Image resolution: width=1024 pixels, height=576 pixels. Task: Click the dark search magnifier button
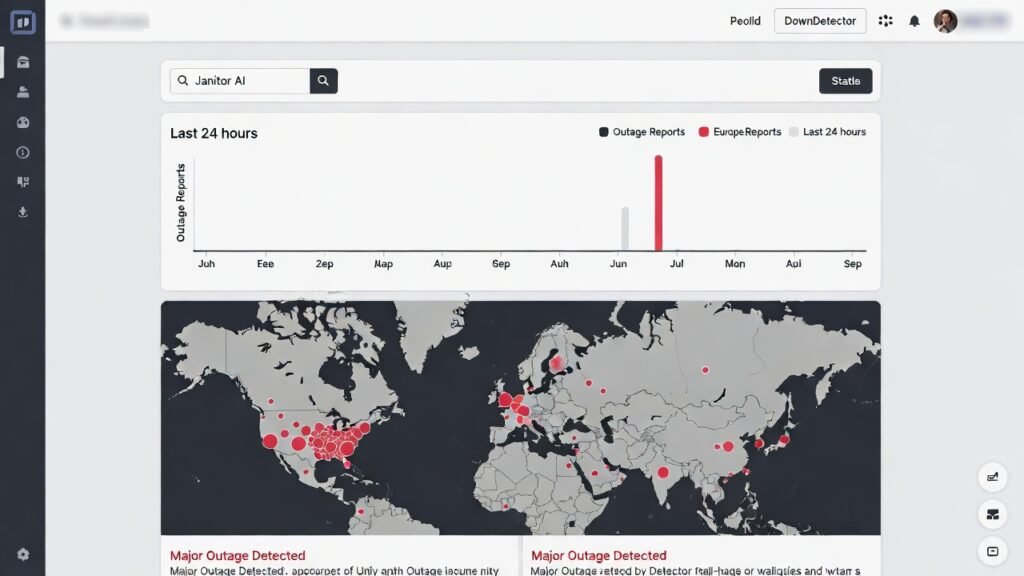(323, 81)
